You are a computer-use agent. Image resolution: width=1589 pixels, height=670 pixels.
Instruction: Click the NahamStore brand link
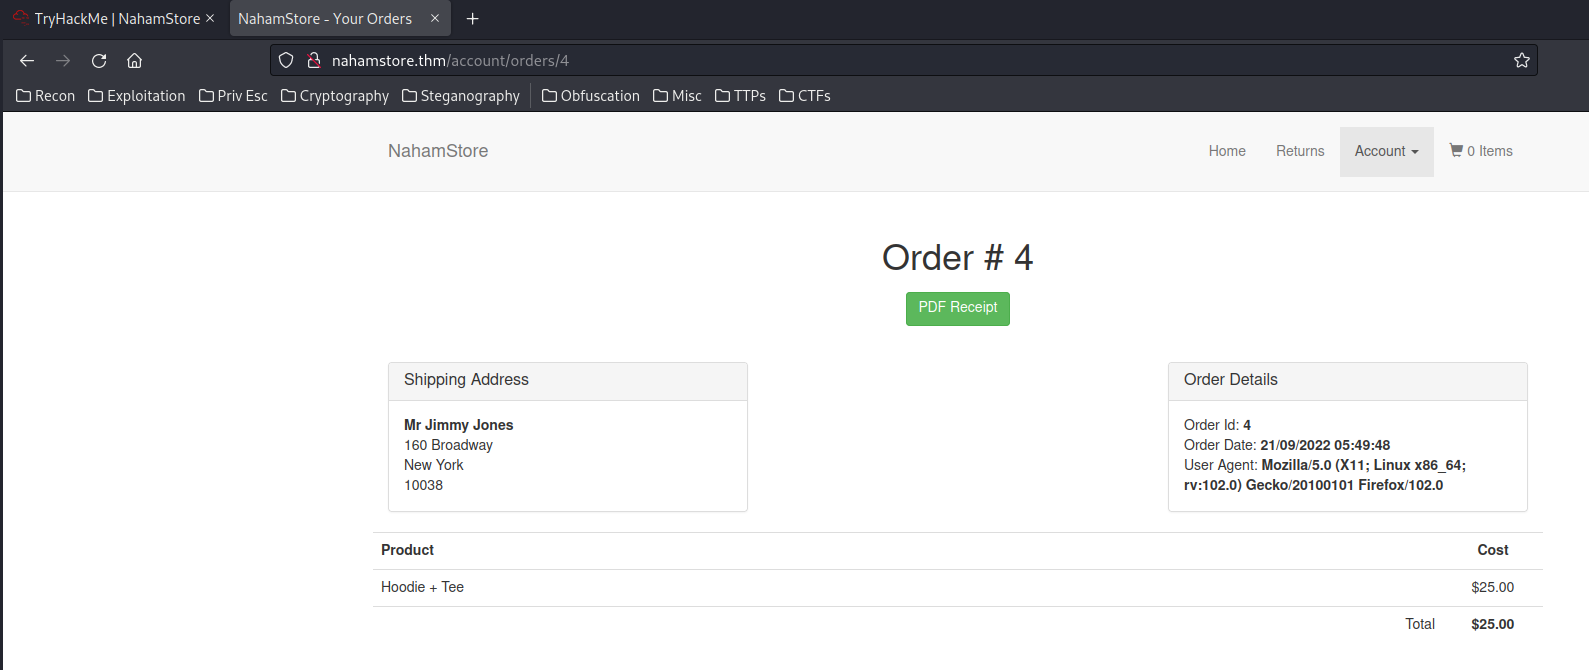tap(438, 151)
